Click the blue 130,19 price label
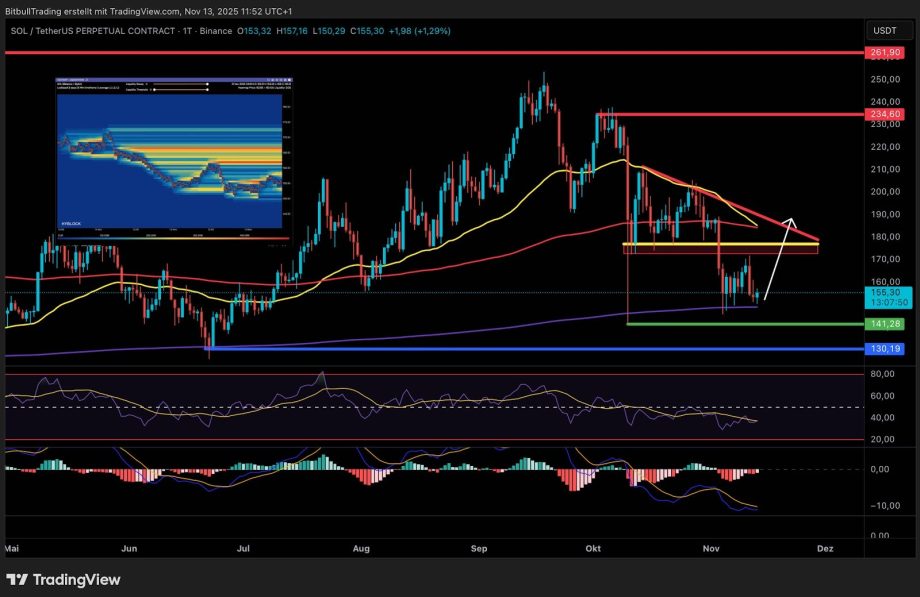This screenshot has width=920, height=597. pos(884,348)
